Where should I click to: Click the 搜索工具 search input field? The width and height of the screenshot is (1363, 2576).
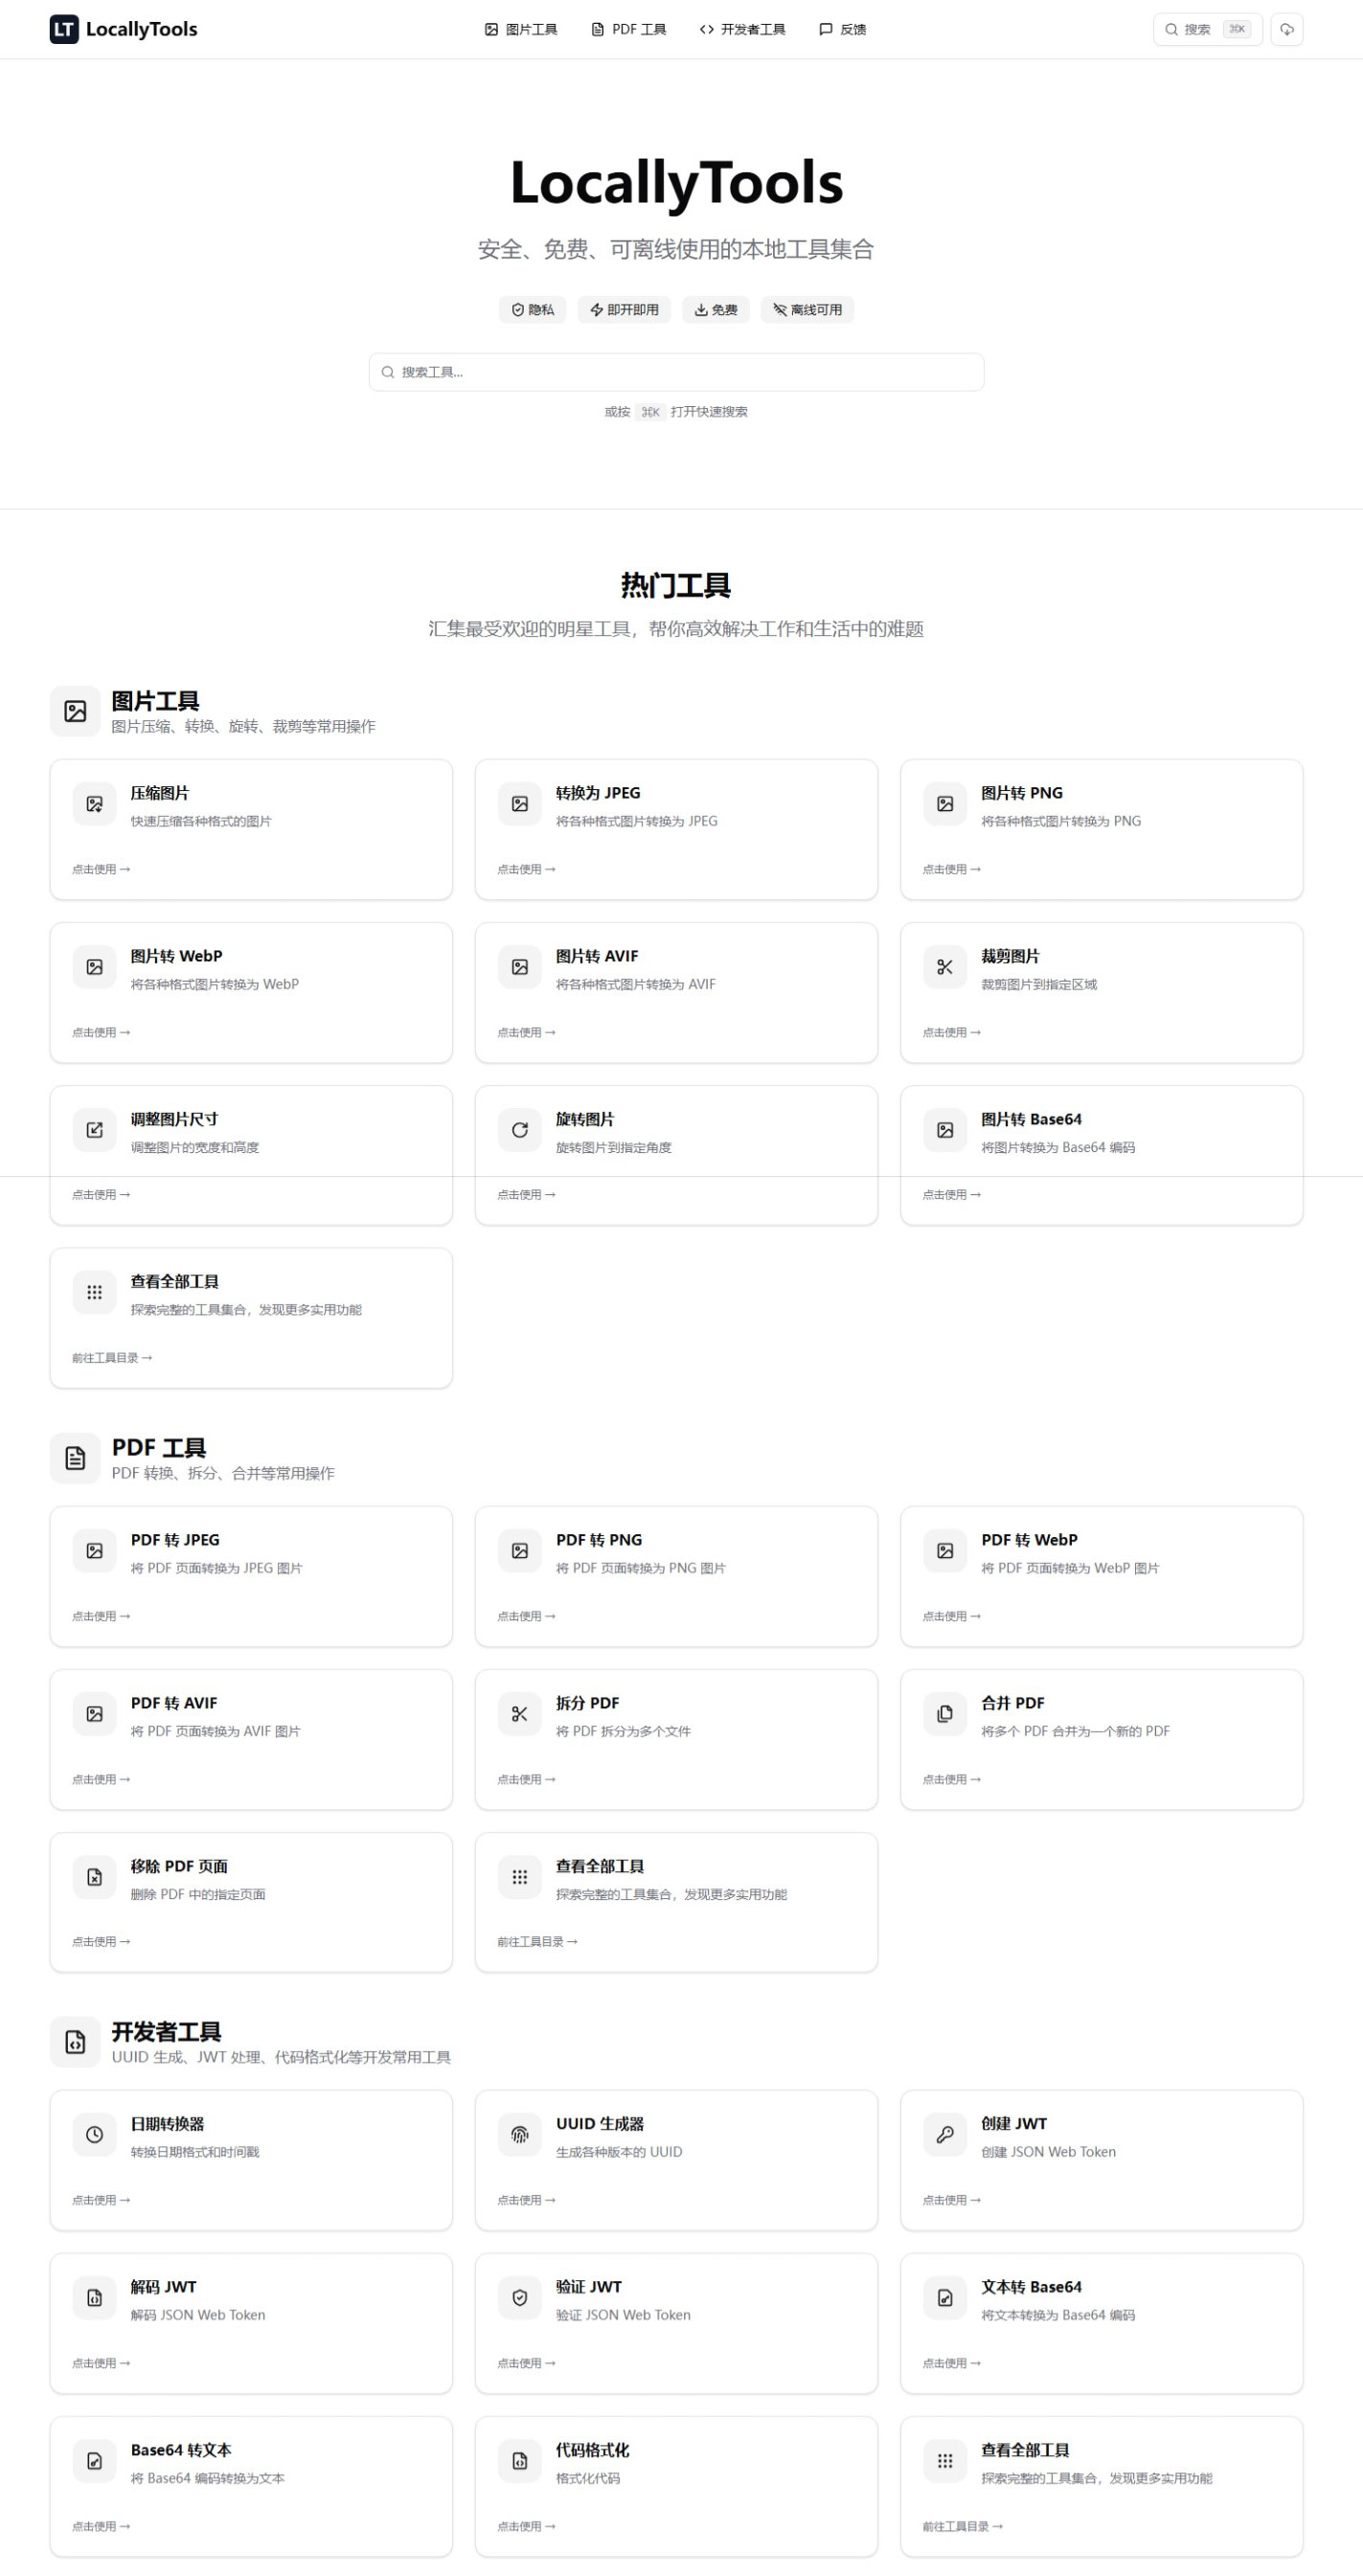676,372
